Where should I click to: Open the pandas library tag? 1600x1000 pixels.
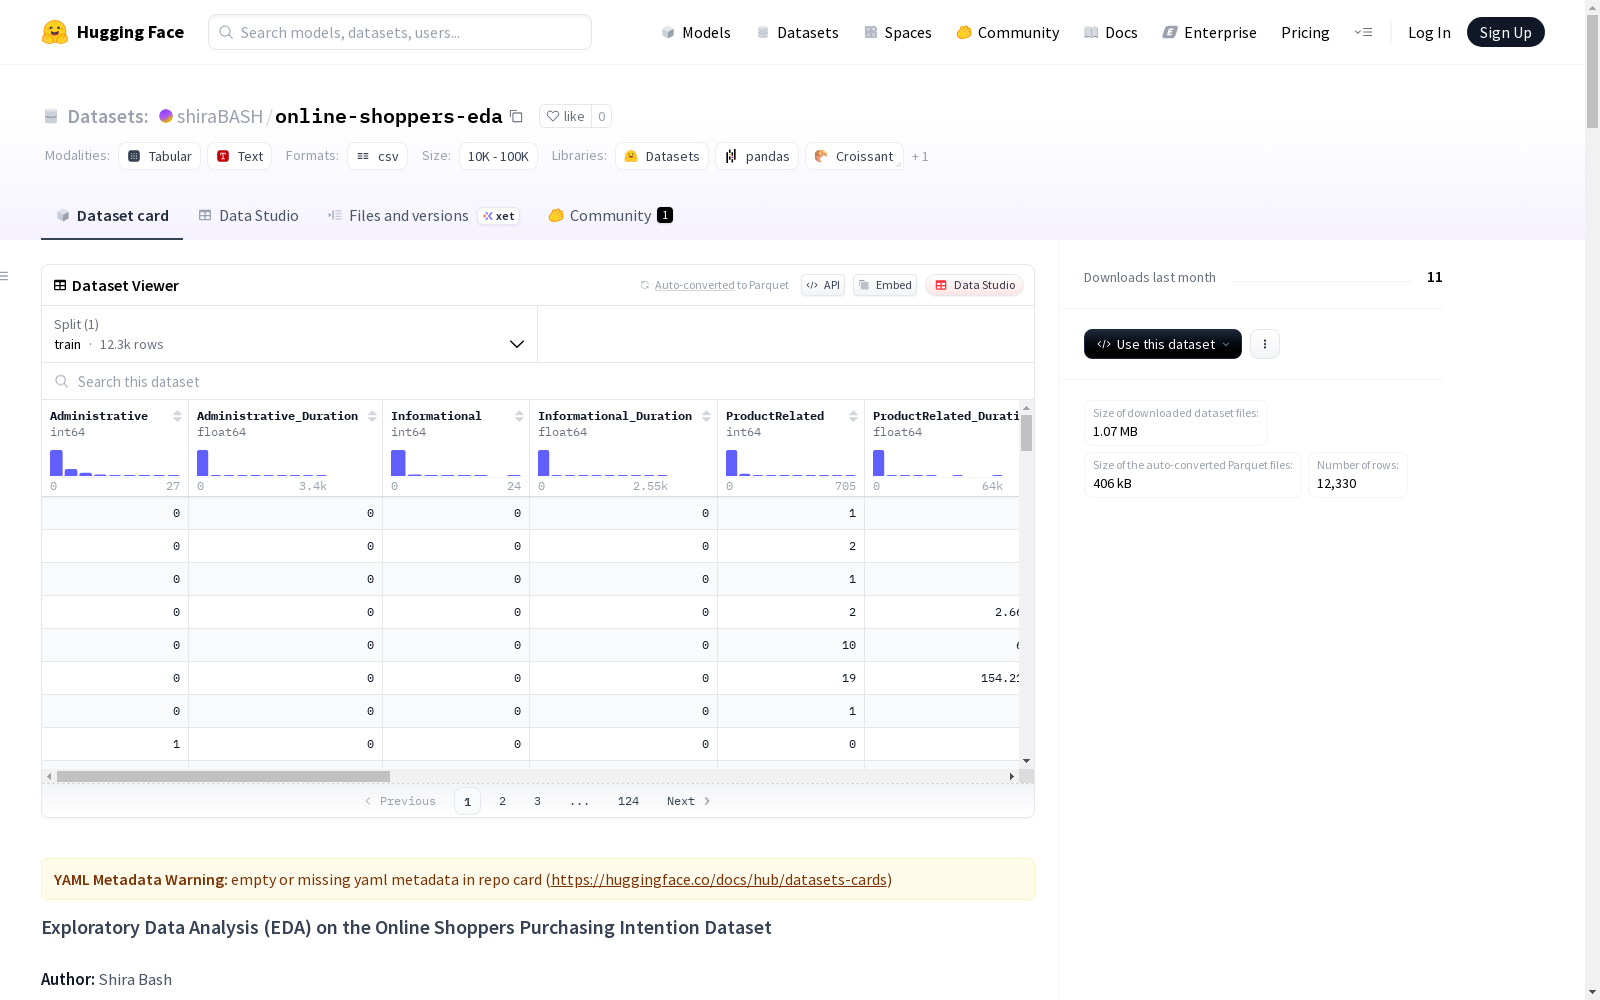click(x=757, y=156)
